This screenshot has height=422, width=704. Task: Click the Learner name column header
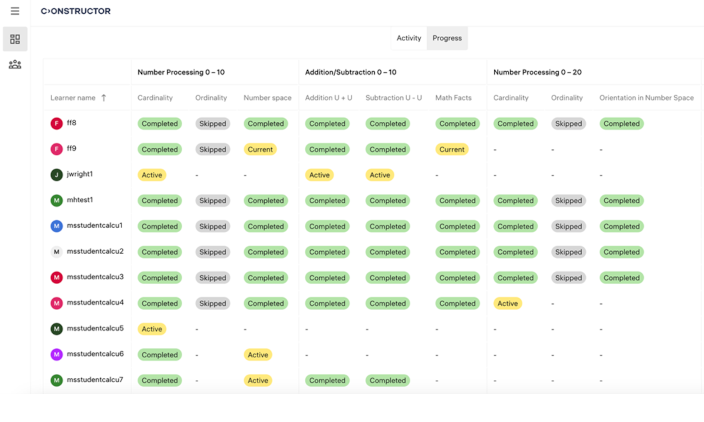tap(73, 98)
